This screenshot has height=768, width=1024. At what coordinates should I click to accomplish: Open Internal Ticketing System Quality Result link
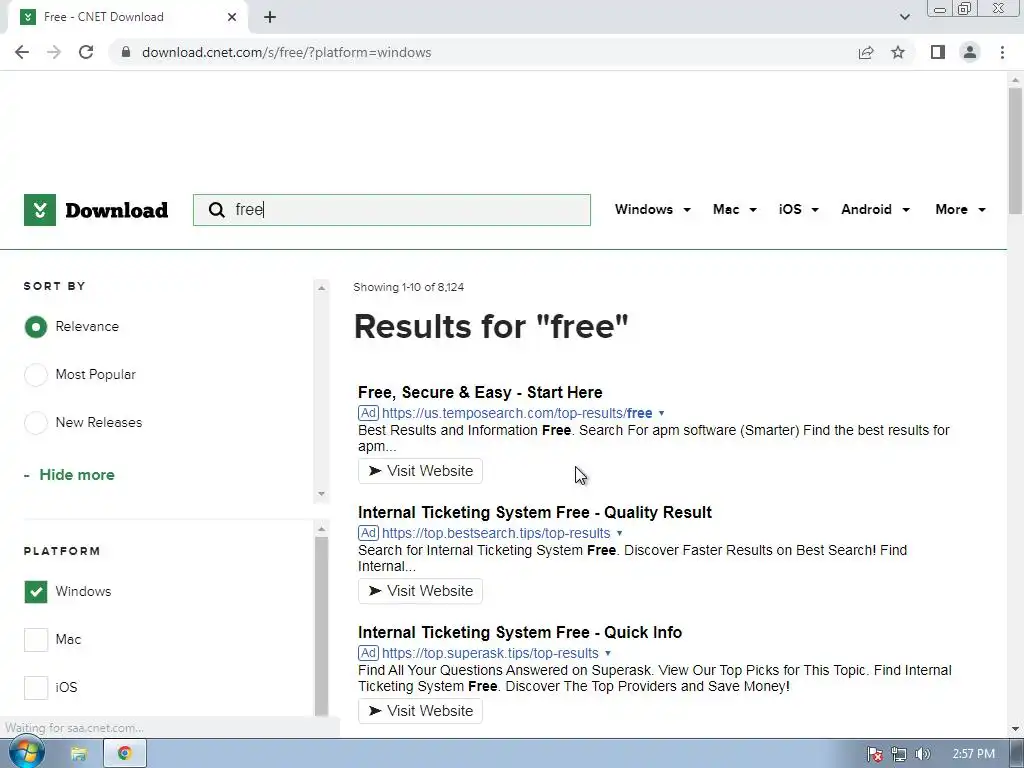click(x=535, y=512)
